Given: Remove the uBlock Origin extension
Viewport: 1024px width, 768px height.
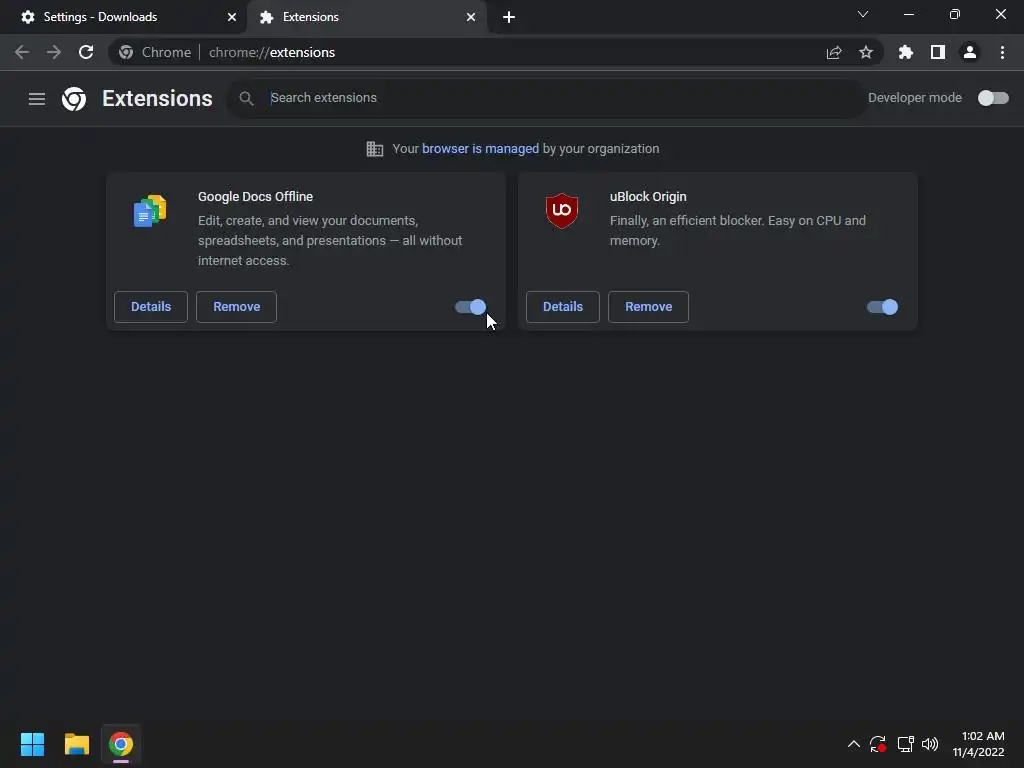Looking at the screenshot, I should point(648,307).
